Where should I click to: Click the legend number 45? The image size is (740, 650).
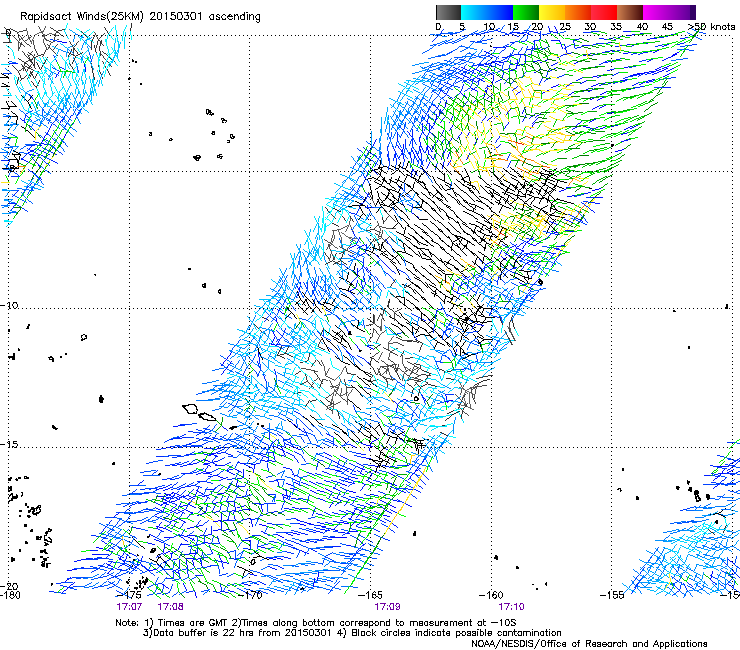(x=667, y=26)
